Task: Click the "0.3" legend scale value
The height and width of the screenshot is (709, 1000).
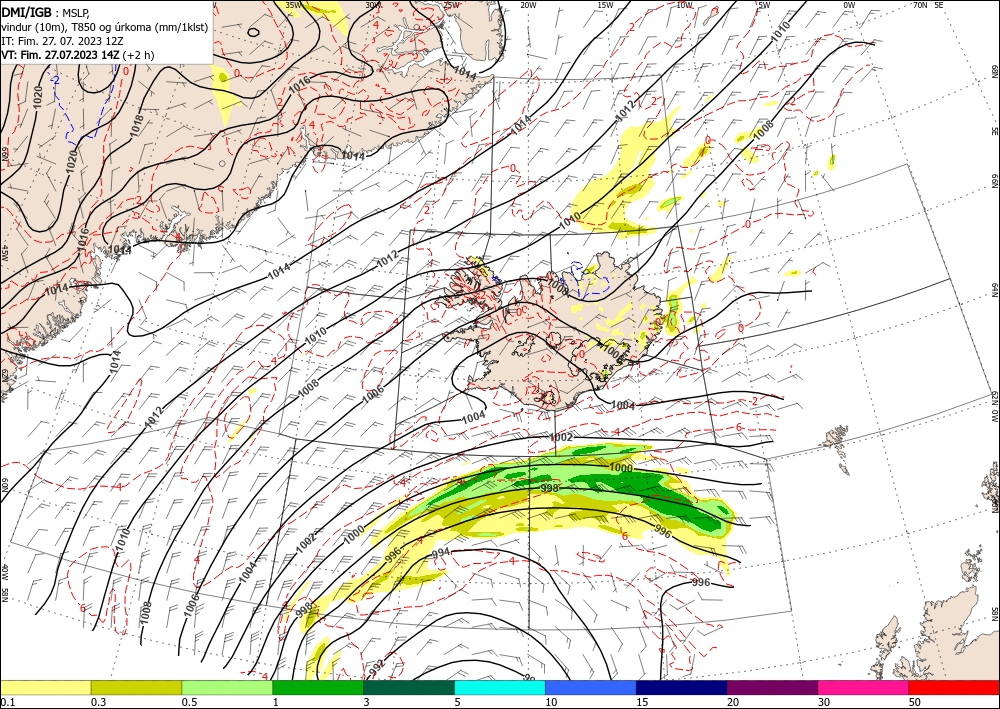Action: (98, 701)
